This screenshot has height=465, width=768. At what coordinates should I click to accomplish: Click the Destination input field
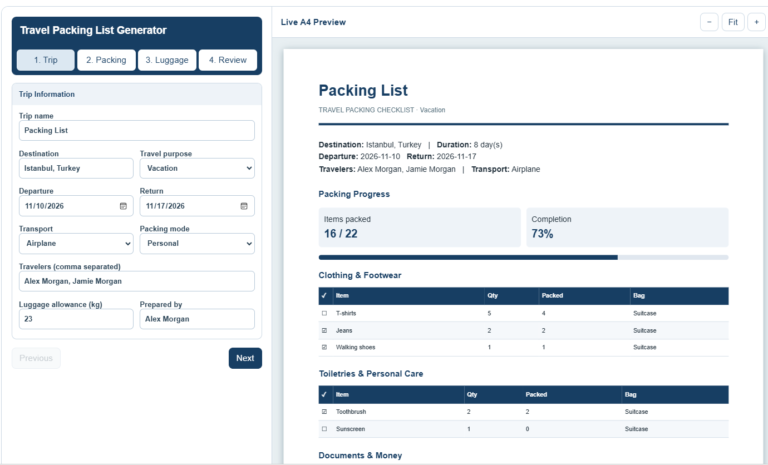click(x=76, y=168)
